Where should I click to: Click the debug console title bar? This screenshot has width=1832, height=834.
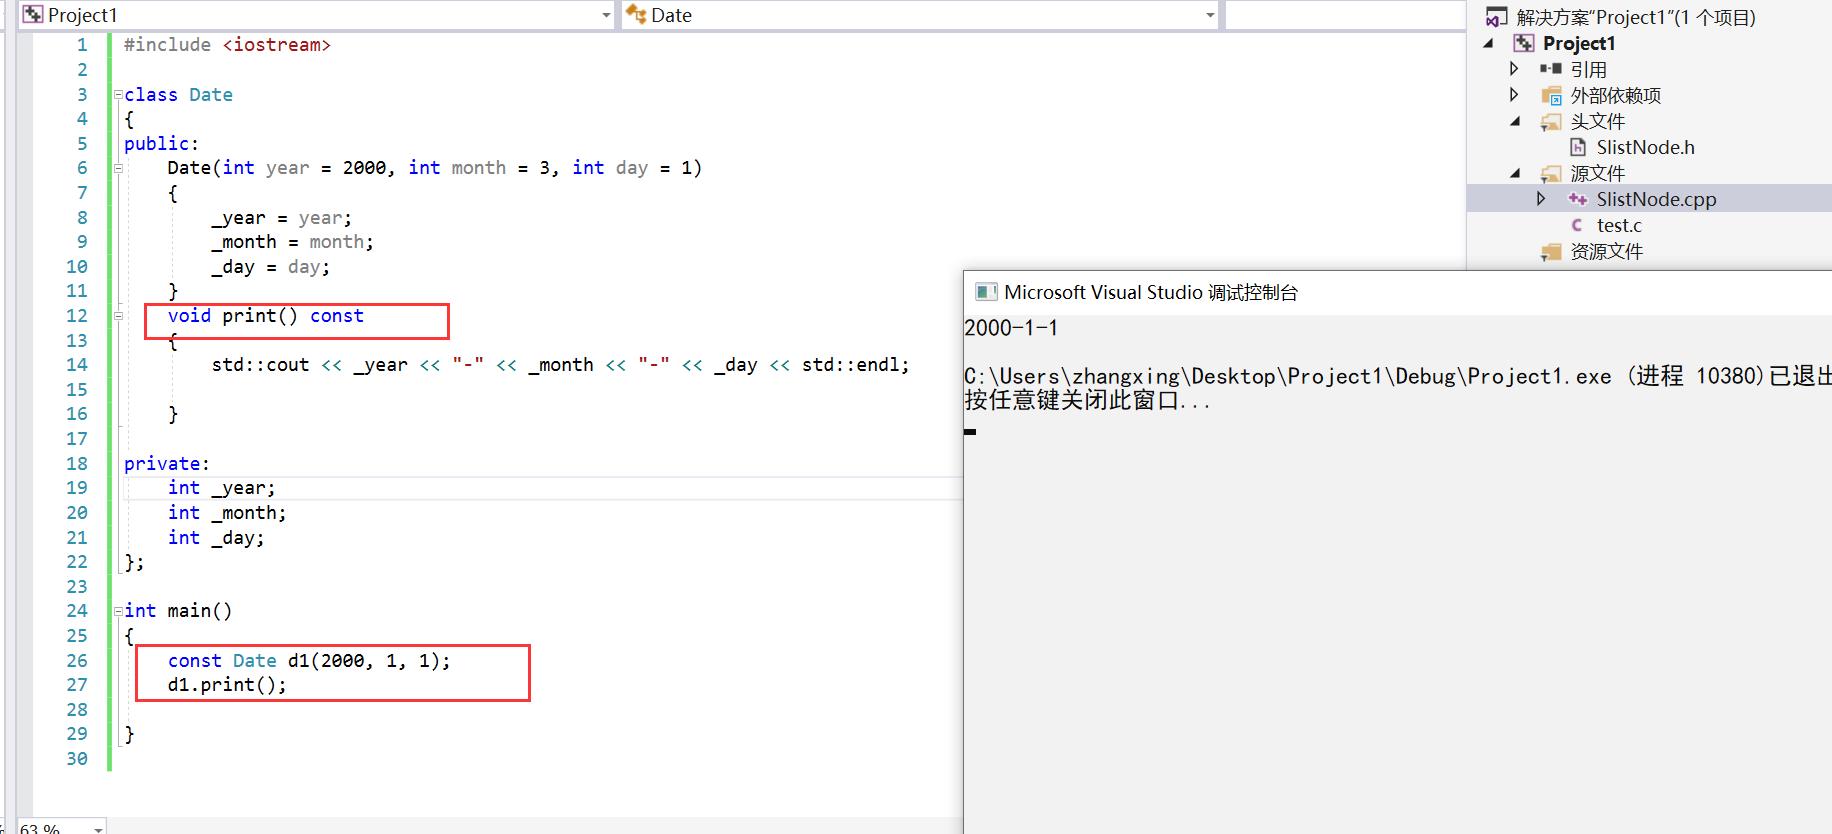point(1397,292)
